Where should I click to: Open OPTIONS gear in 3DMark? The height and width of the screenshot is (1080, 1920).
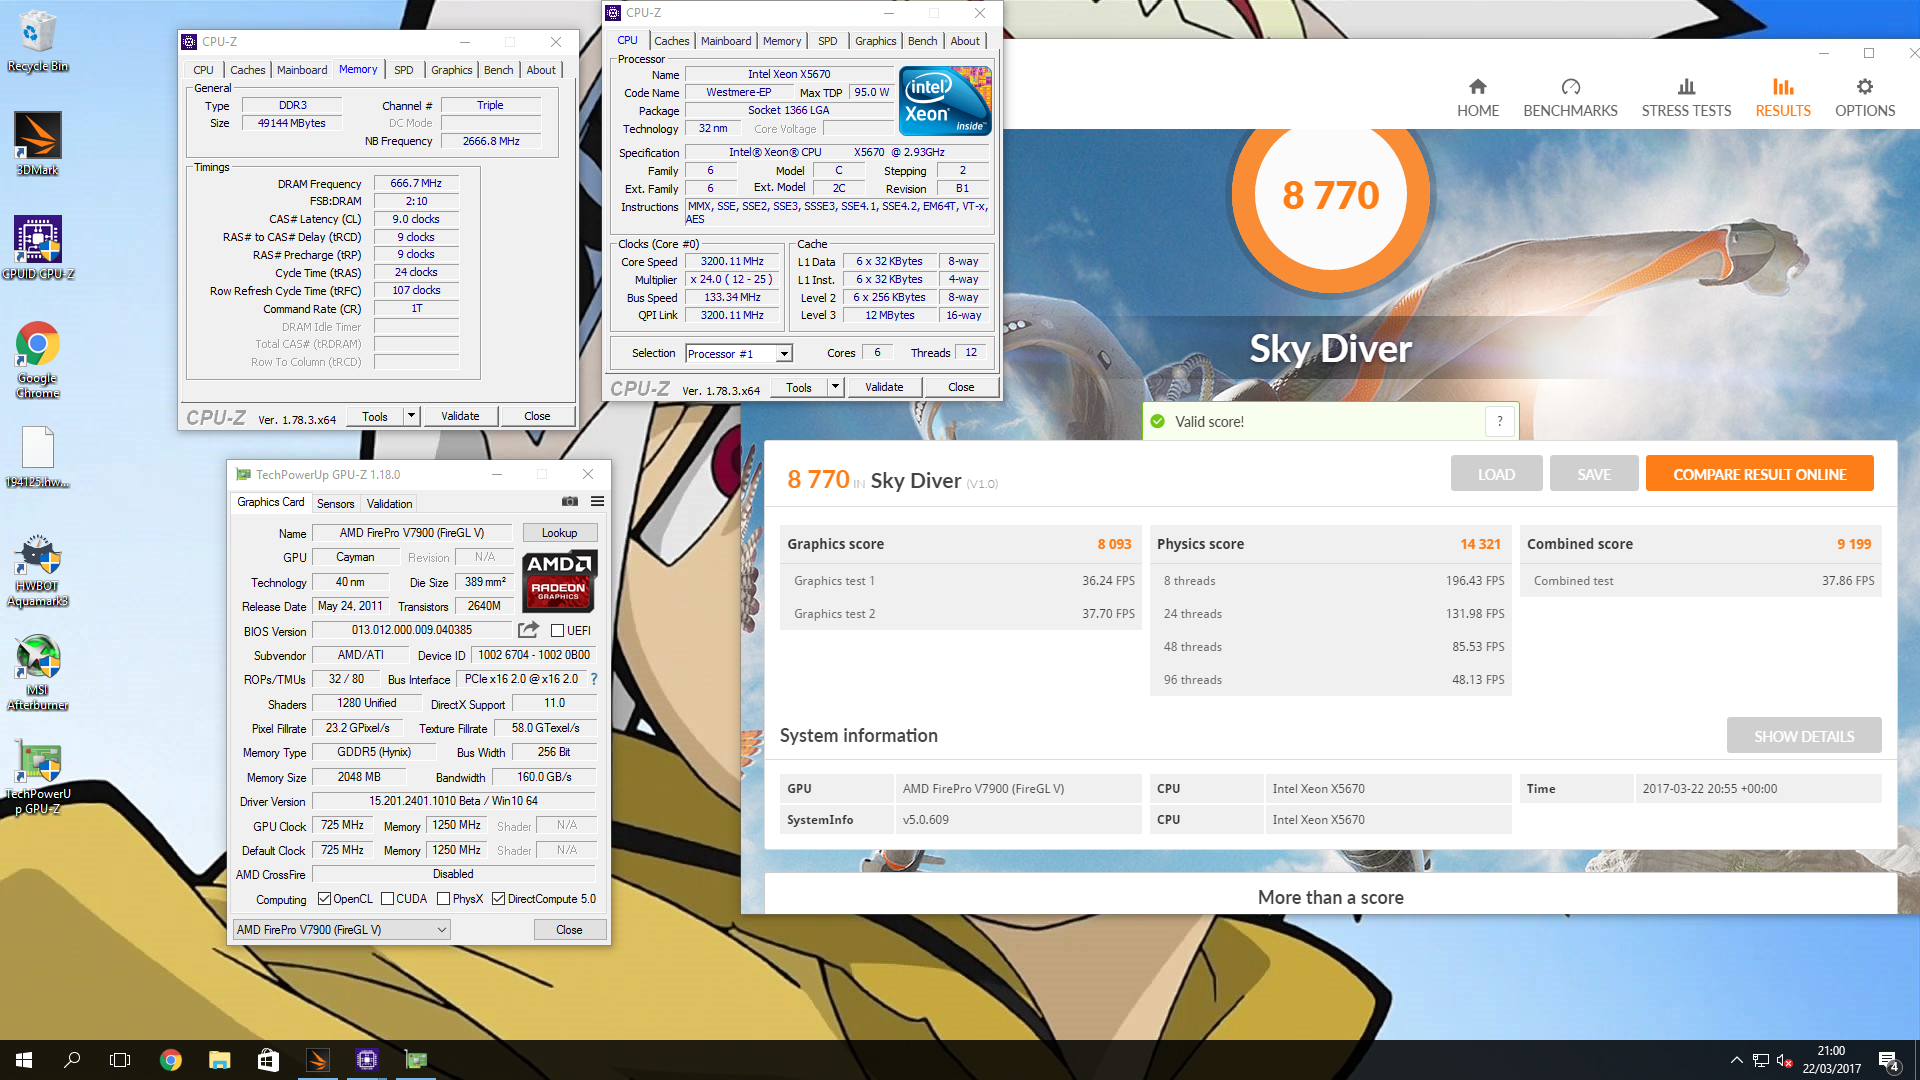click(1865, 98)
